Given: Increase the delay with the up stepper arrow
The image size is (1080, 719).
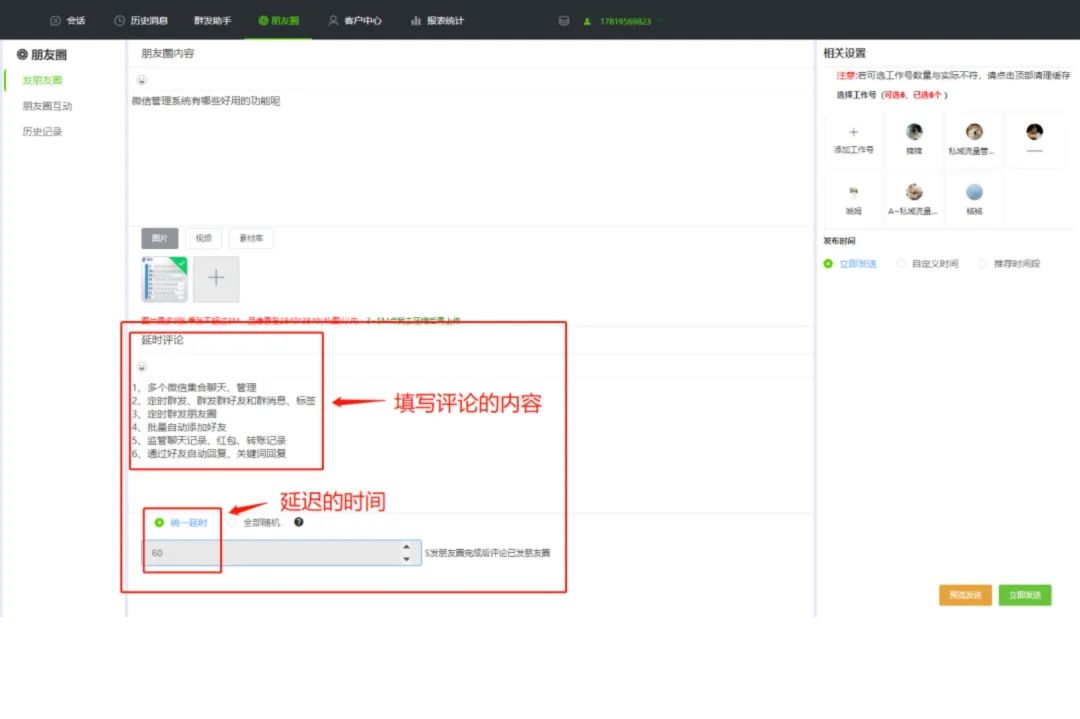Looking at the screenshot, I should tap(406, 546).
